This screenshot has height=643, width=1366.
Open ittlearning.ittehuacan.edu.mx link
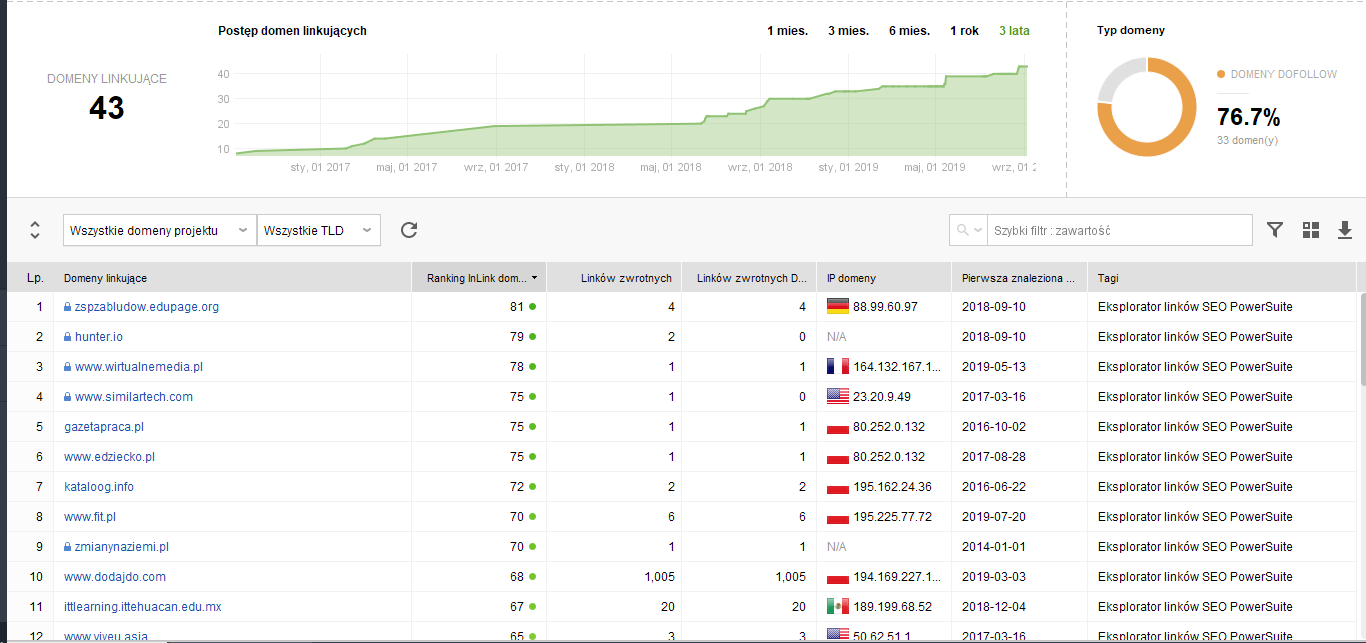143,607
